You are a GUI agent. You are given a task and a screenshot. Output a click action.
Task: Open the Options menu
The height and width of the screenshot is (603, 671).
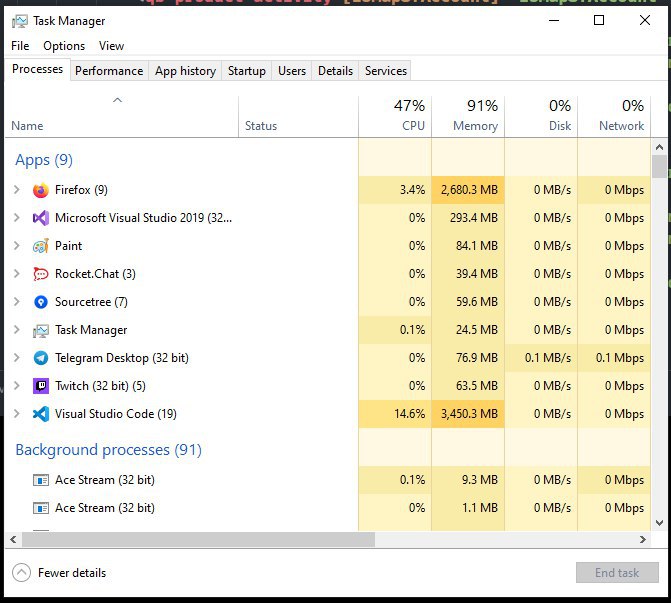[x=64, y=46]
